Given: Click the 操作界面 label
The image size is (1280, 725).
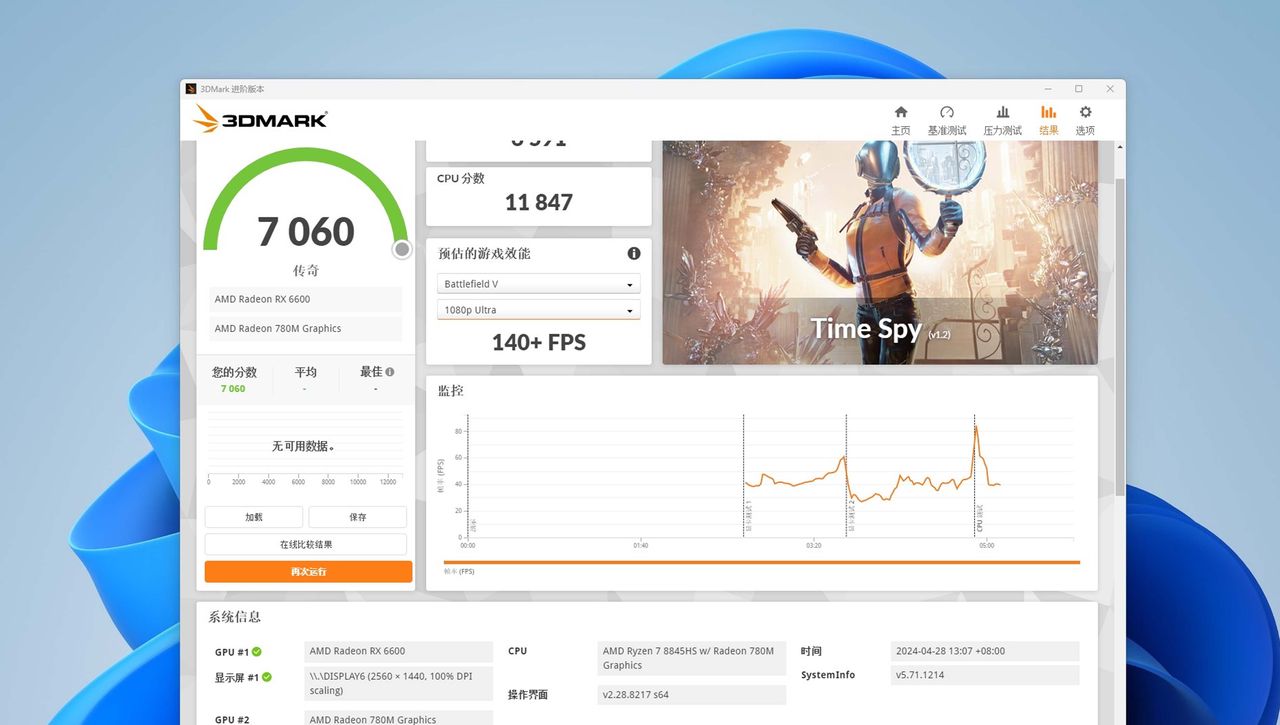Looking at the screenshot, I should [528, 695].
